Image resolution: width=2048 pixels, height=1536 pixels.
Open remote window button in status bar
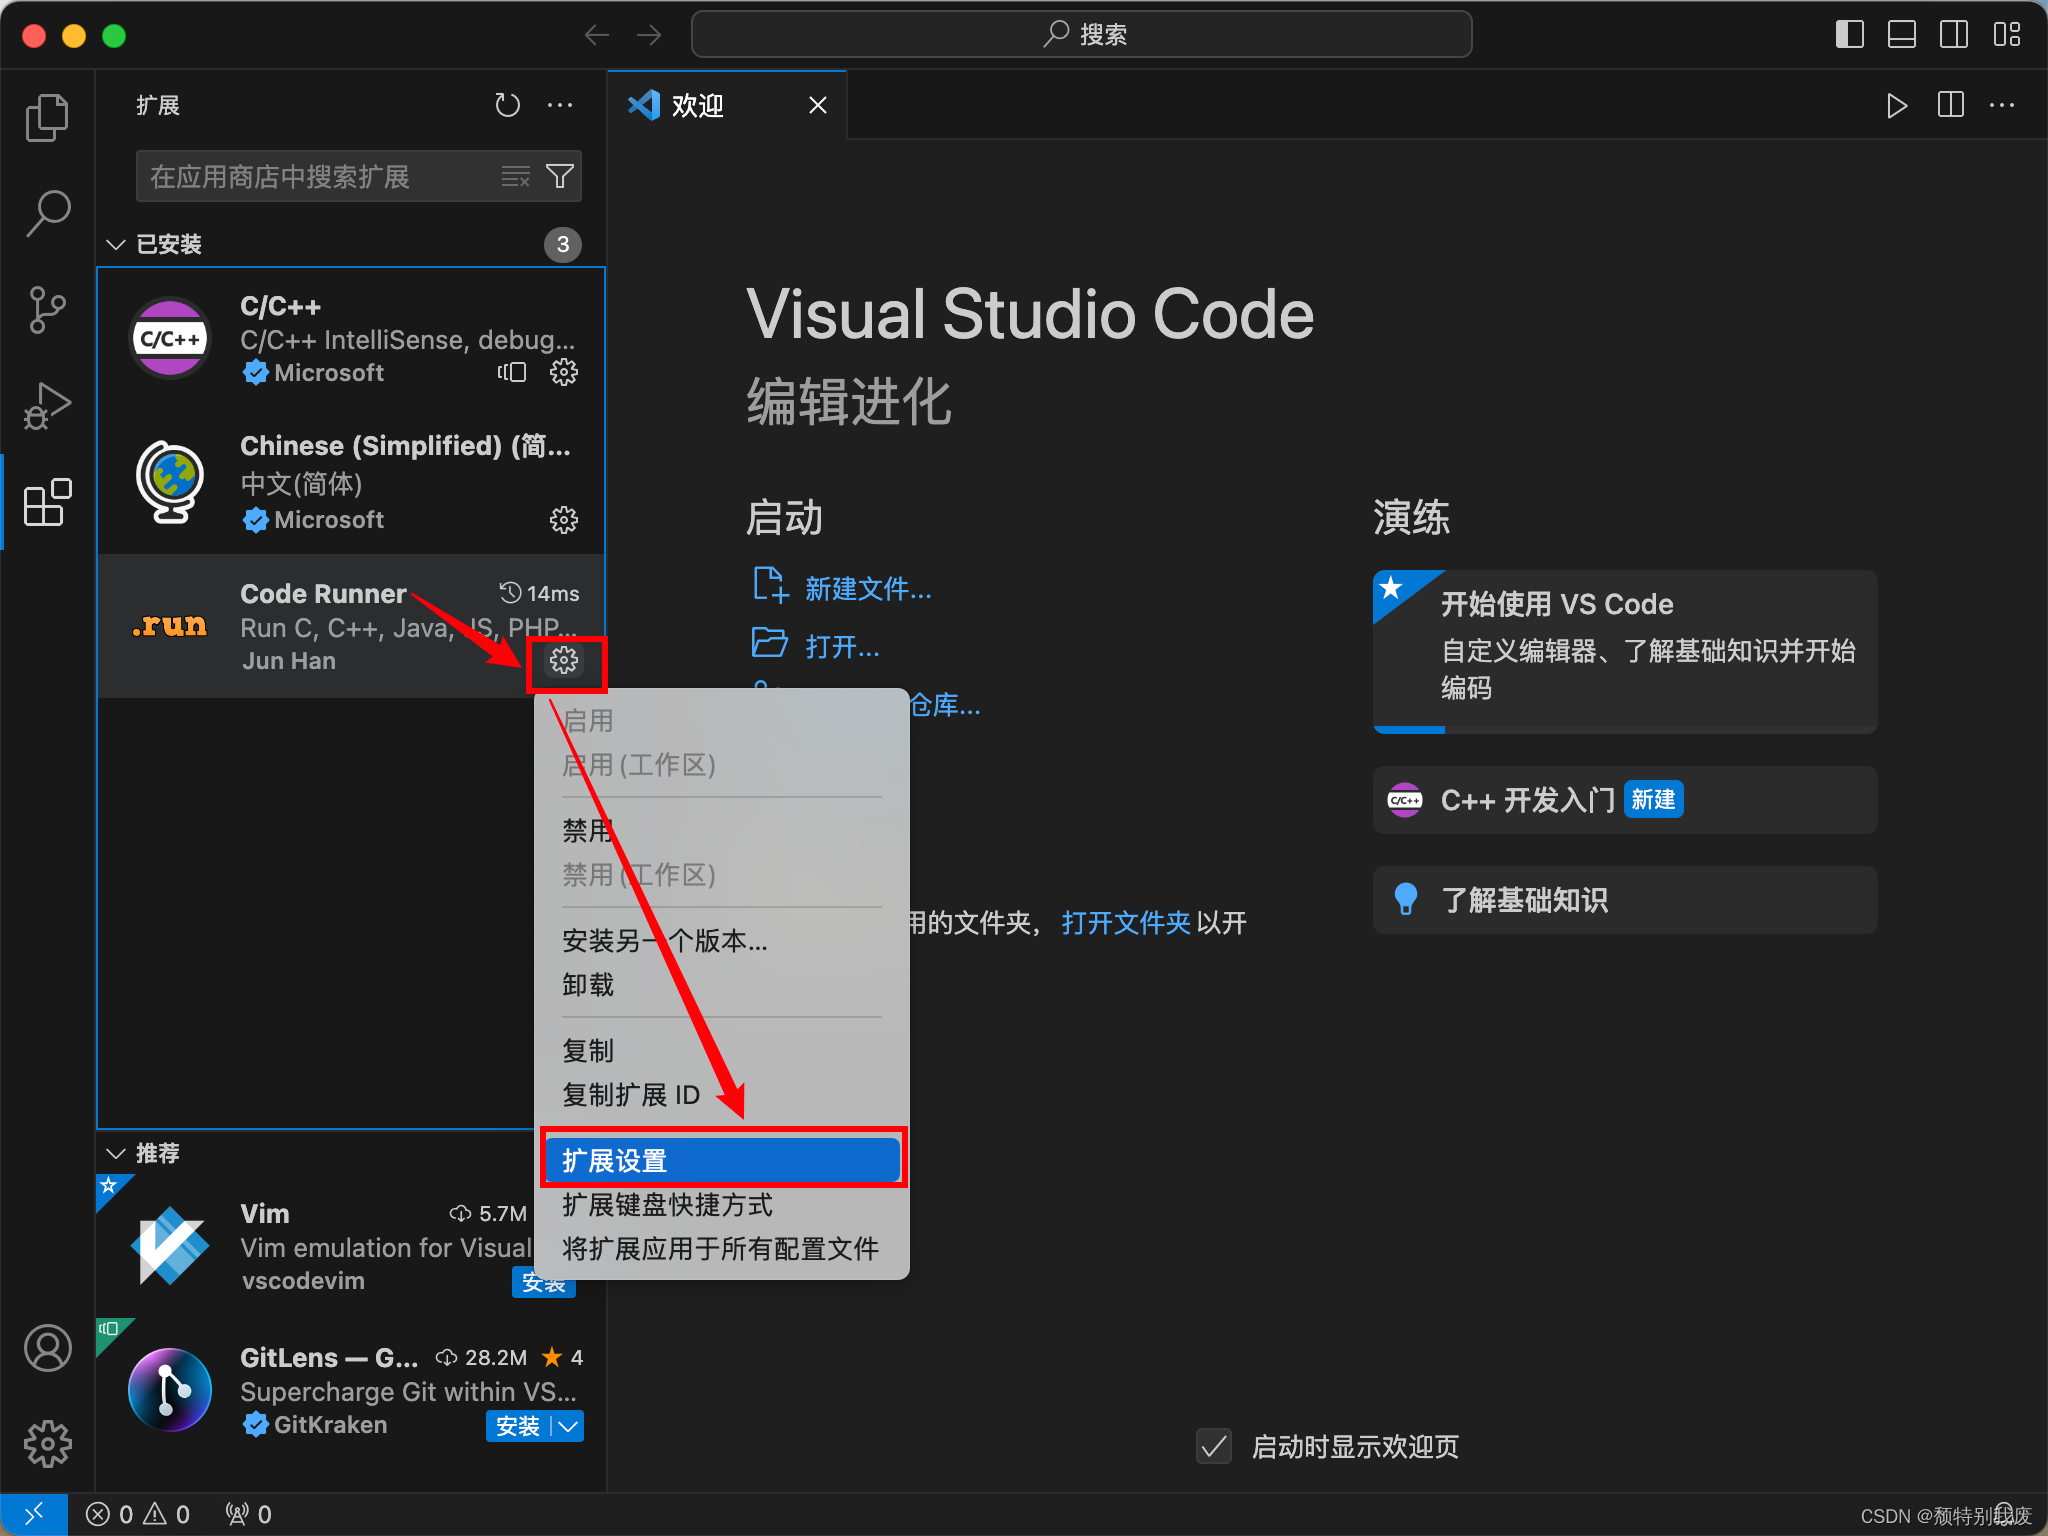(x=34, y=1514)
